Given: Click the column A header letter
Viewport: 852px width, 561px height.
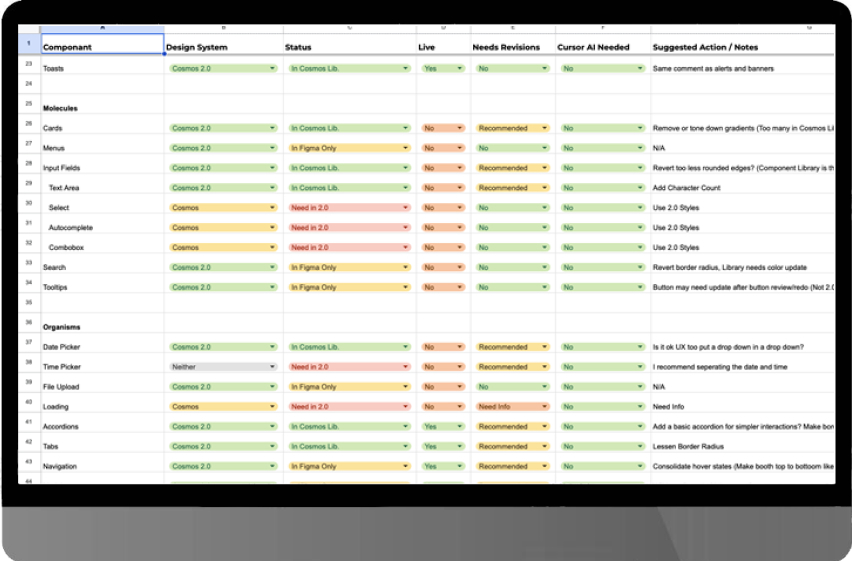Looking at the screenshot, I should (102, 28).
